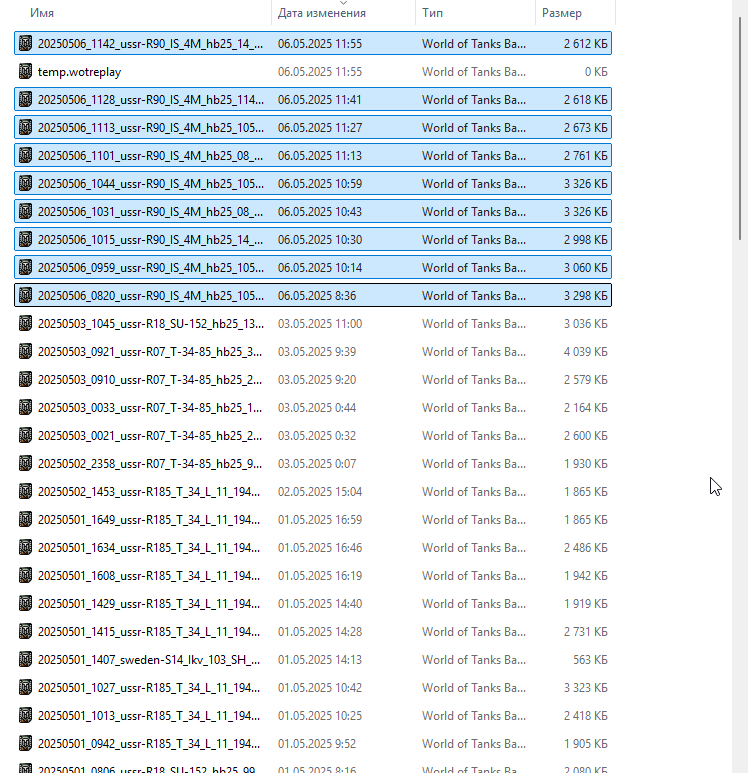Click icon of the sweden-S14_Ikv_103 replay
This screenshot has height=773, width=748.
point(25,659)
